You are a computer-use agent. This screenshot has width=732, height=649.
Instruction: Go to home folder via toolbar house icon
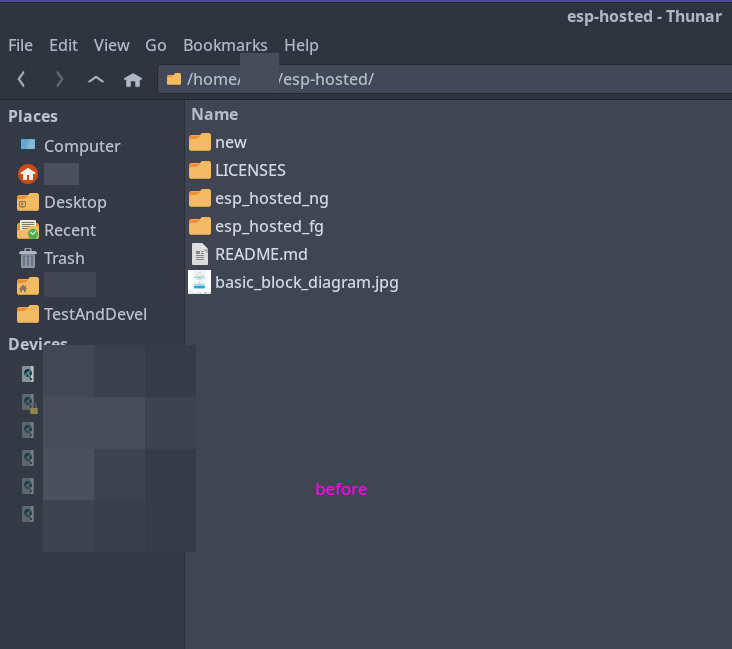(x=133, y=80)
